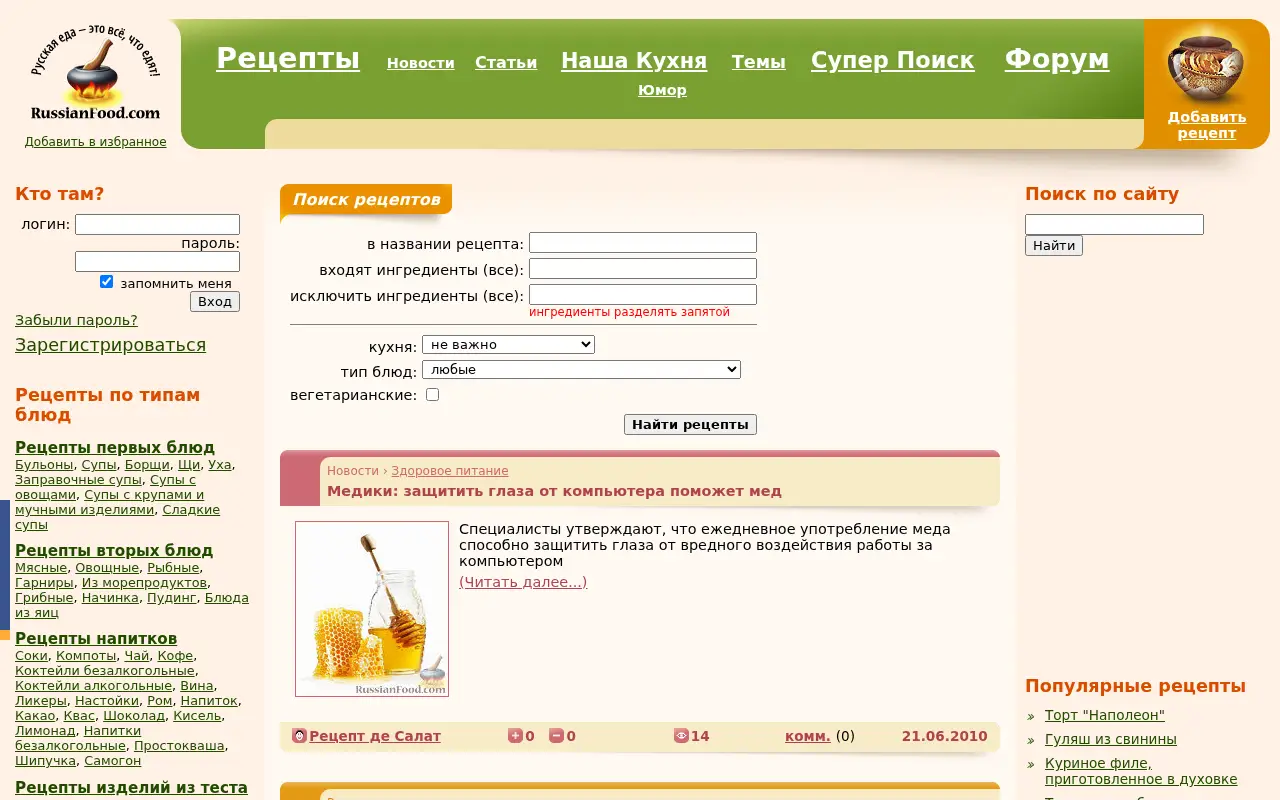Open the Рецепты первых блюд category
This screenshot has height=800, width=1280.
coord(115,448)
